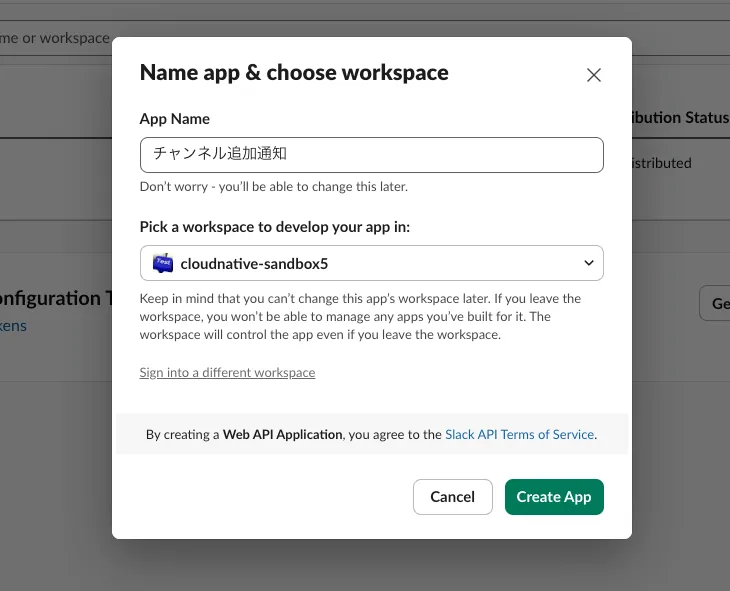The width and height of the screenshot is (730, 591).
Task: Click the Name app & choose workspace heading
Action: tap(294, 72)
